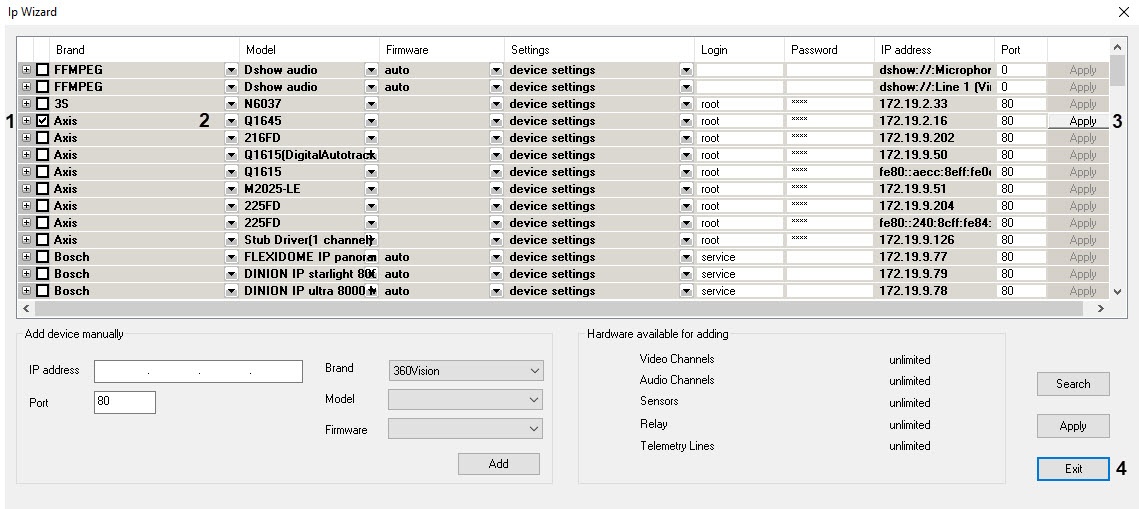Open the Firmware dropdown in manual add

465,429
